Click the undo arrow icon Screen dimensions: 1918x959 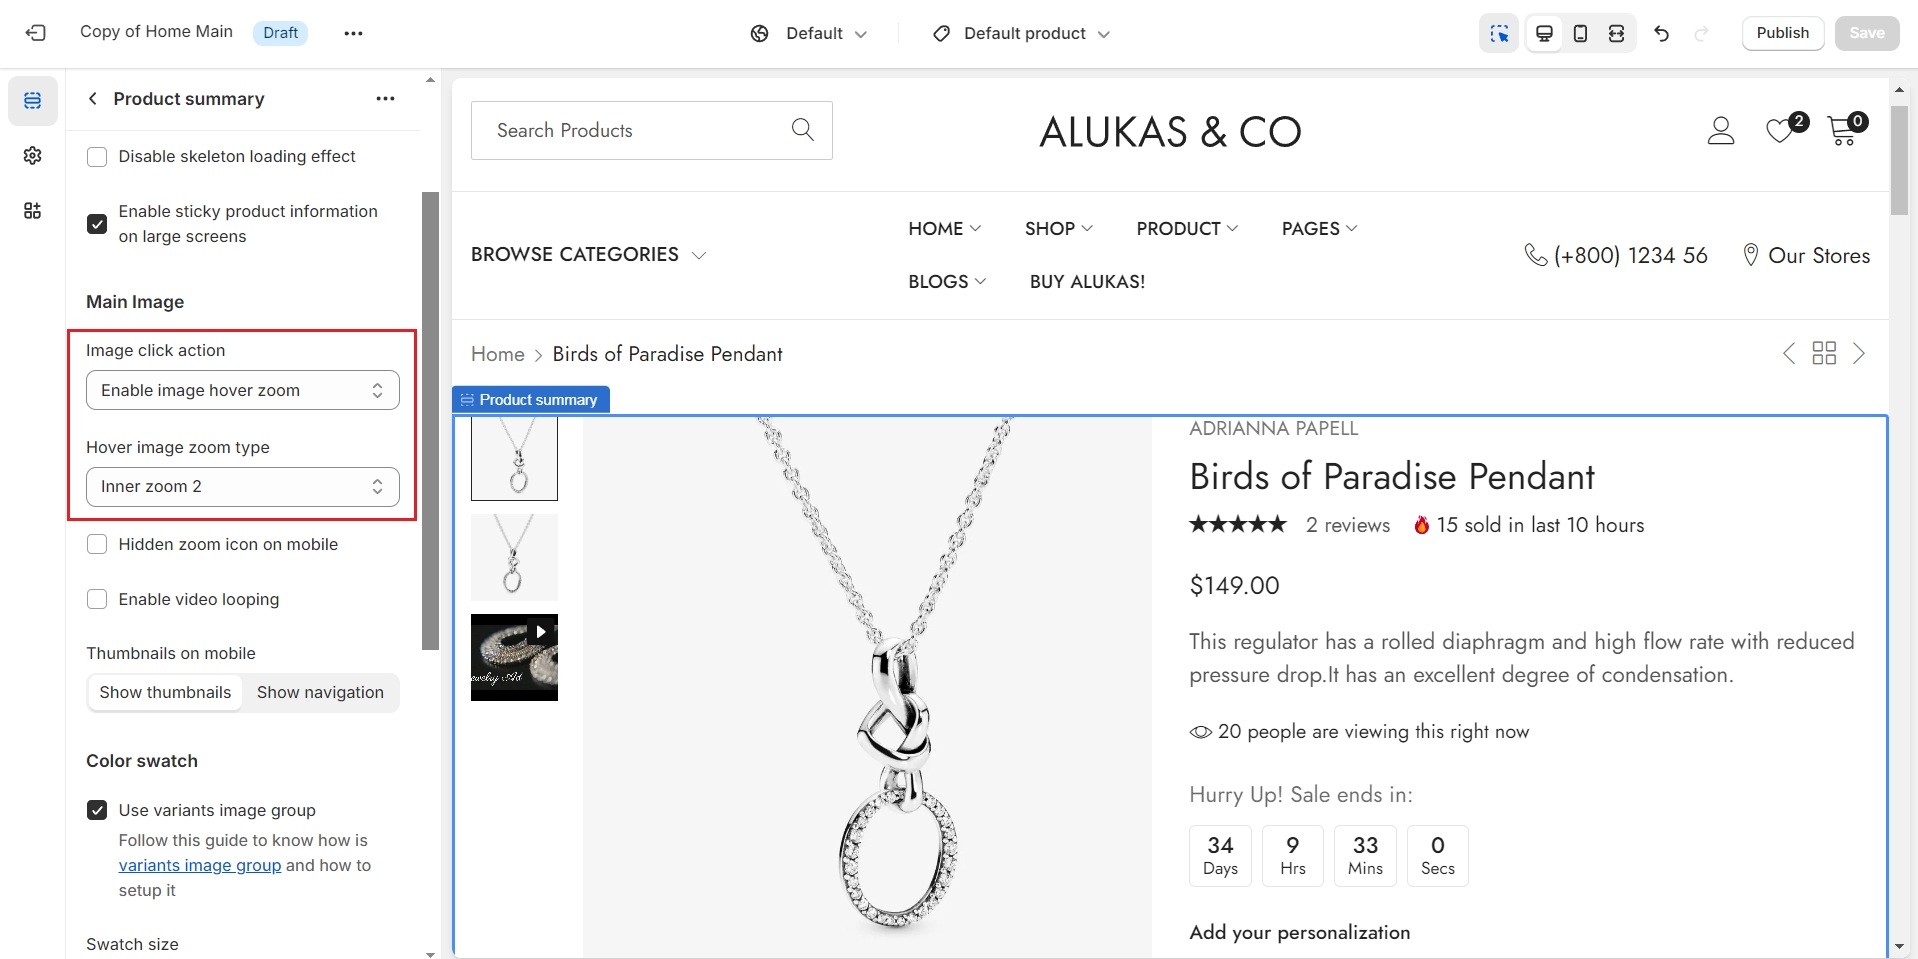click(x=1661, y=33)
